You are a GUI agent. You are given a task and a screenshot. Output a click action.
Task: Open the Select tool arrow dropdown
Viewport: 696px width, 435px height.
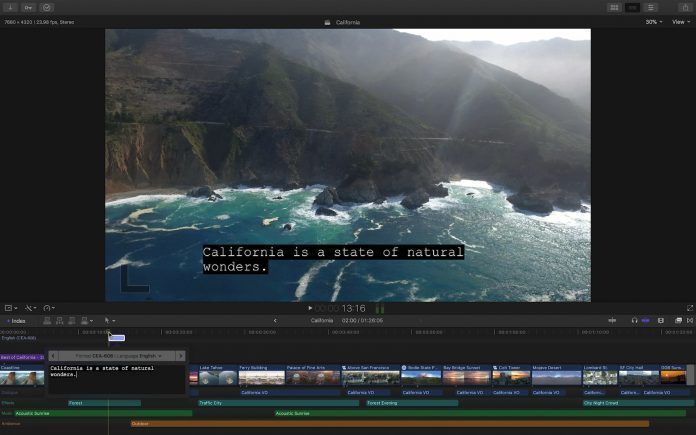109,320
